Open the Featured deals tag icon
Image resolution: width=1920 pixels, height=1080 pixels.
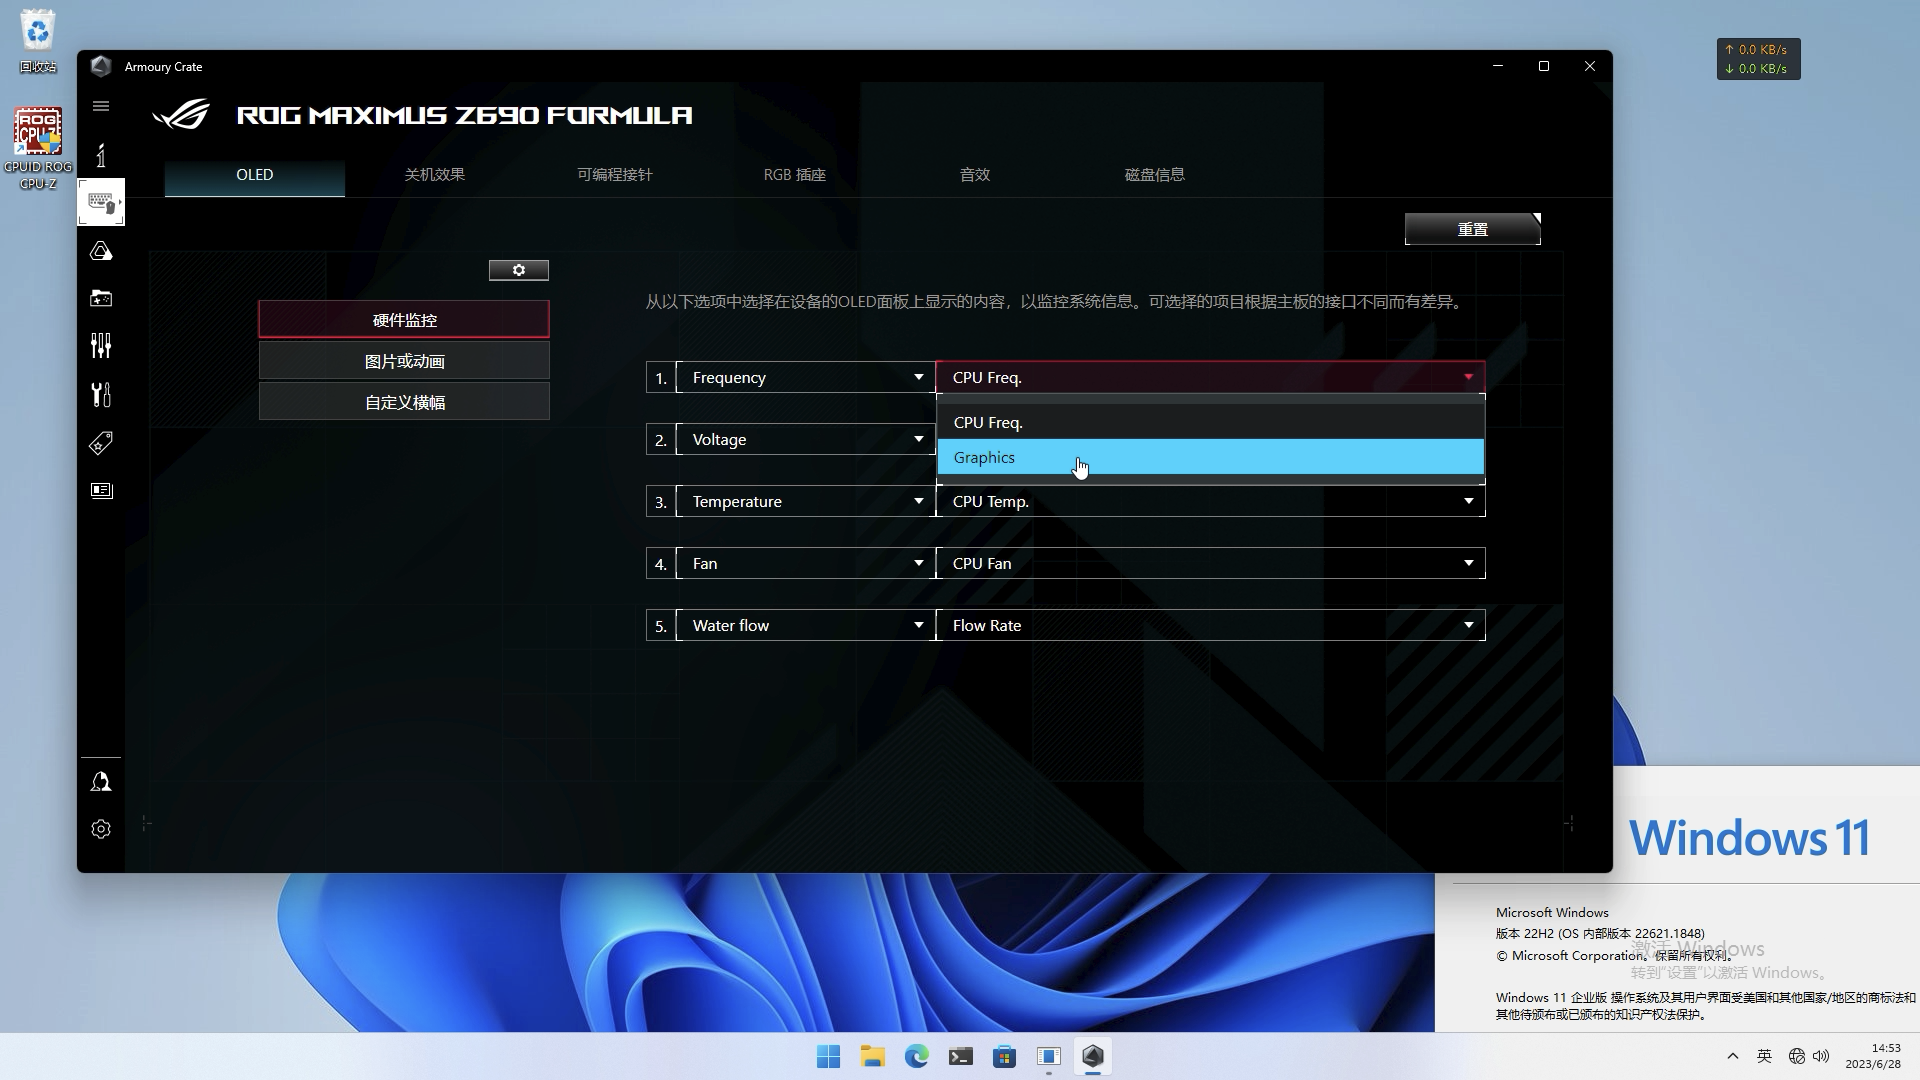(101, 443)
